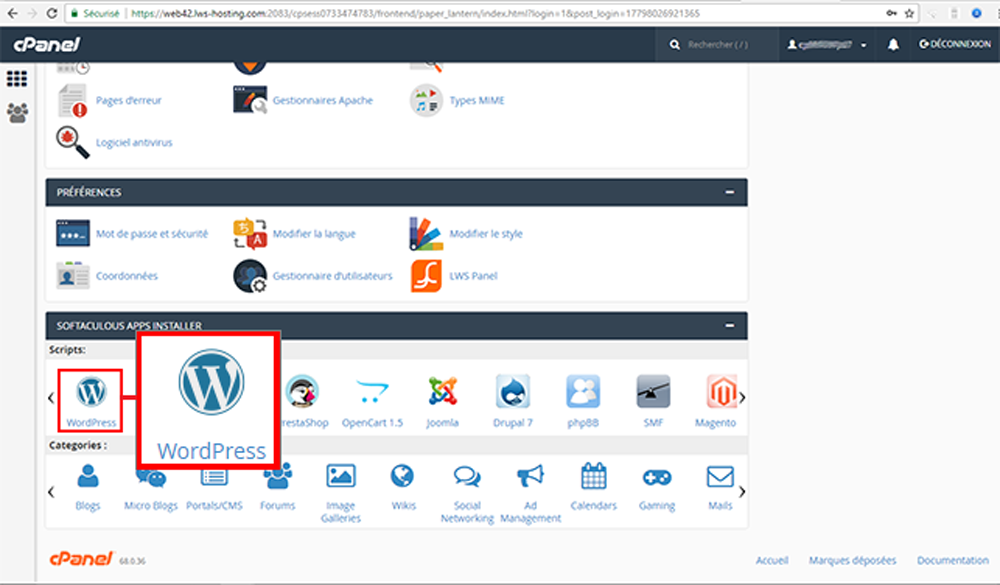Show previous categories with left arrow
The width and height of the screenshot is (1000, 585).
coord(51,492)
